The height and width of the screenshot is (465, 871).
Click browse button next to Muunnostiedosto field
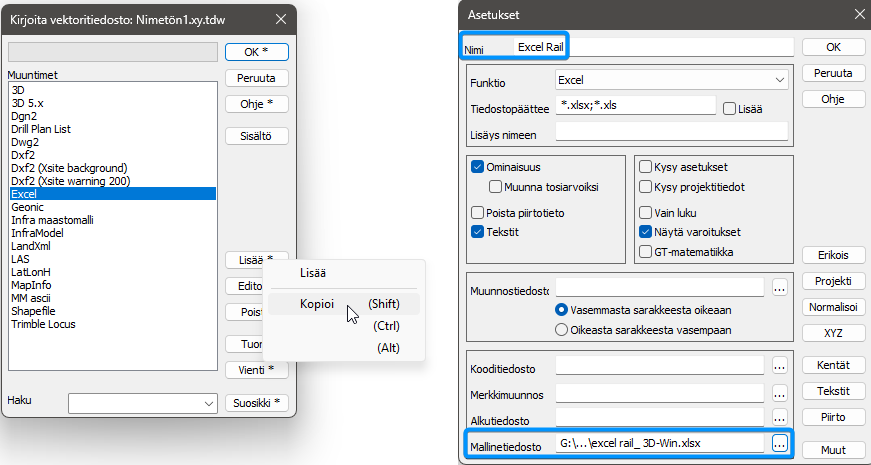pyautogui.click(x=780, y=288)
